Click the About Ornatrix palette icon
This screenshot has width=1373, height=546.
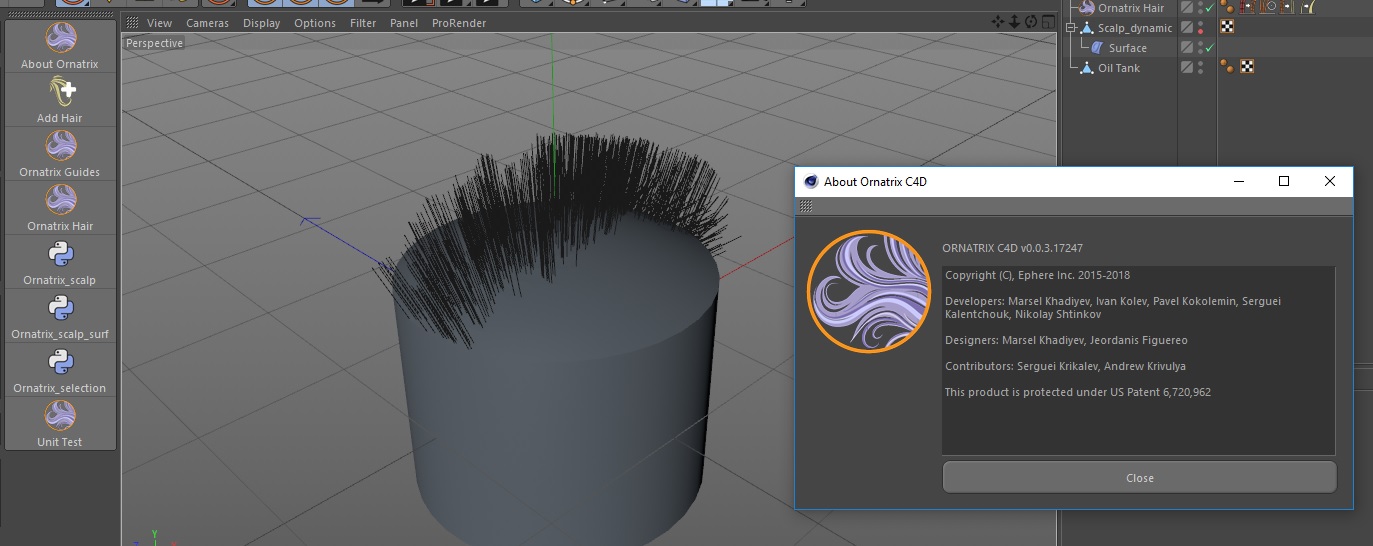[60, 39]
